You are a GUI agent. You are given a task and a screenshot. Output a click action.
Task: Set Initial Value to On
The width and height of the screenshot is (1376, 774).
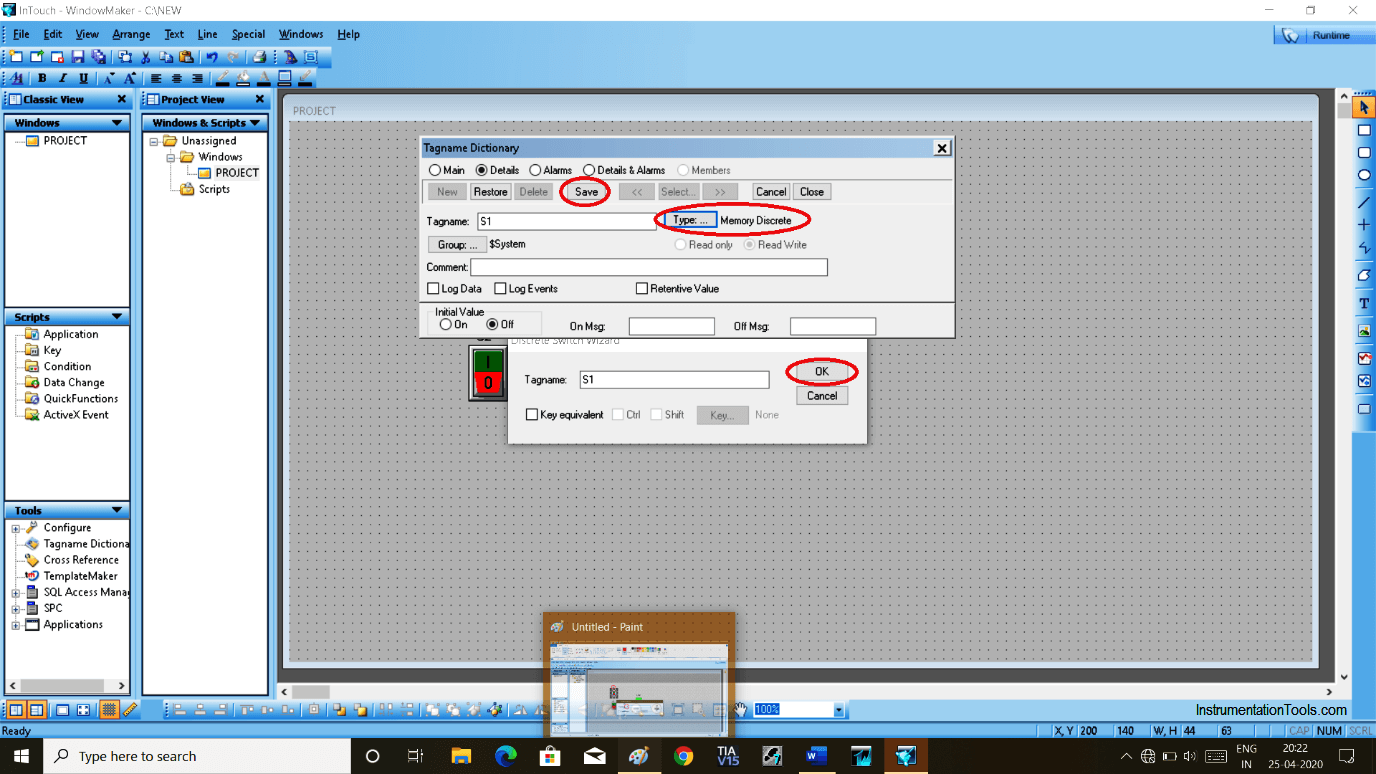[x=446, y=325]
